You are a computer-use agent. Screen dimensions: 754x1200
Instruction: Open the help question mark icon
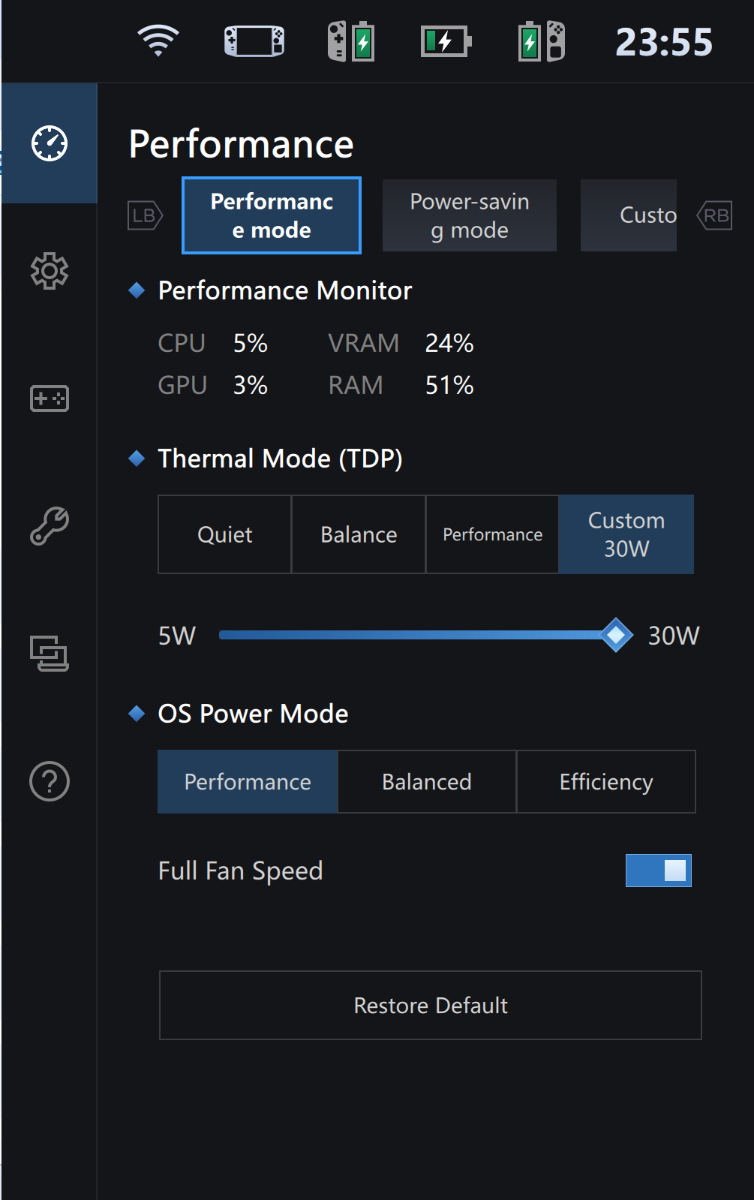point(49,780)
